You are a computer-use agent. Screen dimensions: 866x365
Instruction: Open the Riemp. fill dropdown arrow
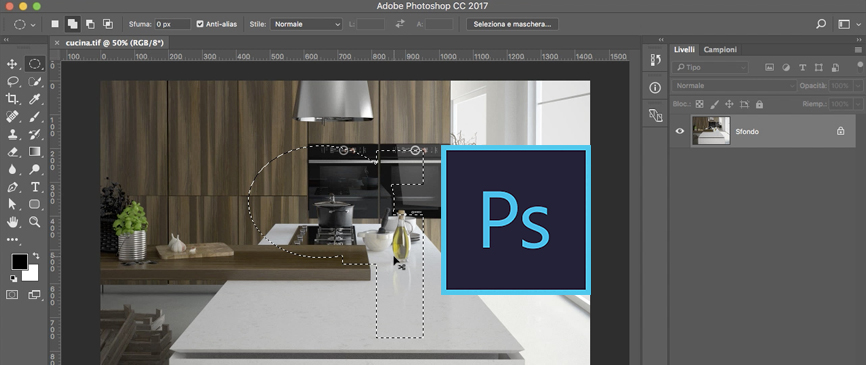pos(858,104)
